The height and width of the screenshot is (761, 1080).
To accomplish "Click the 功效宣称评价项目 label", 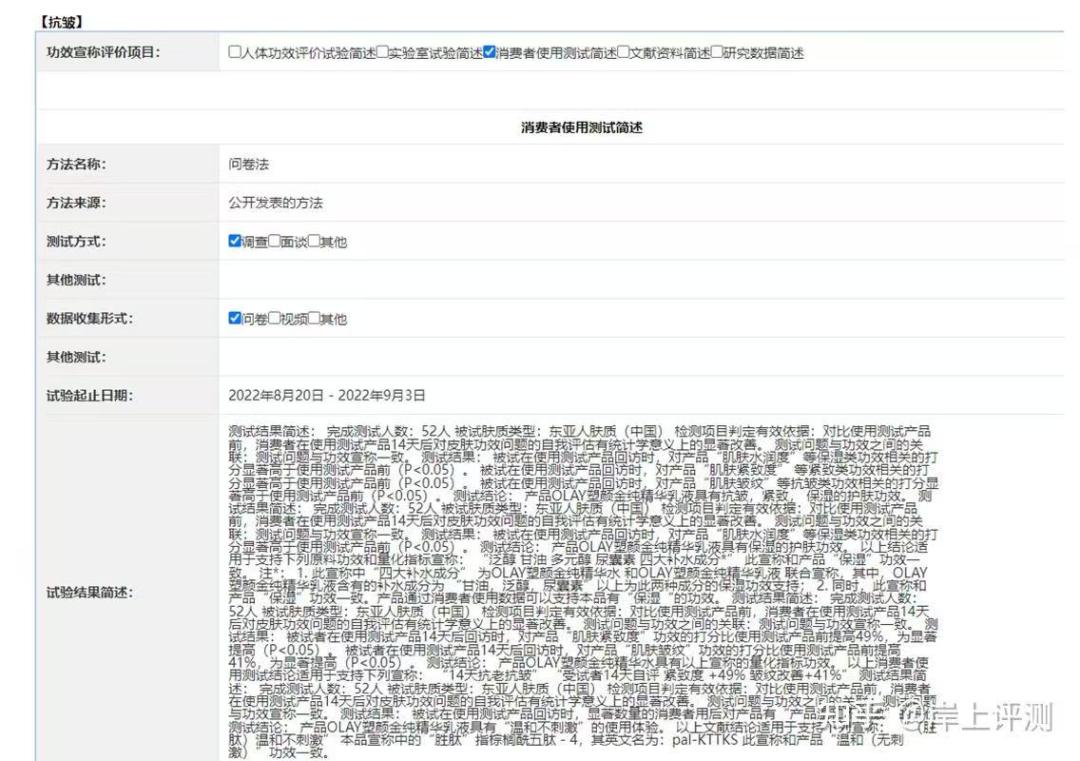I will pos(103,52).
